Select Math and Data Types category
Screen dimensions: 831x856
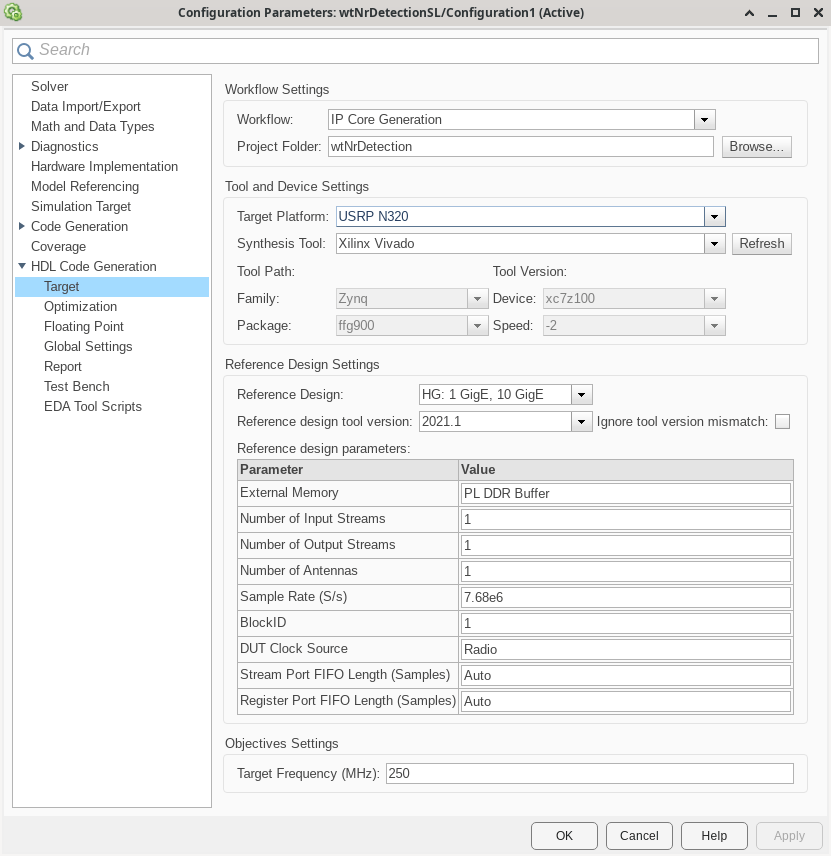click(93, 127)
